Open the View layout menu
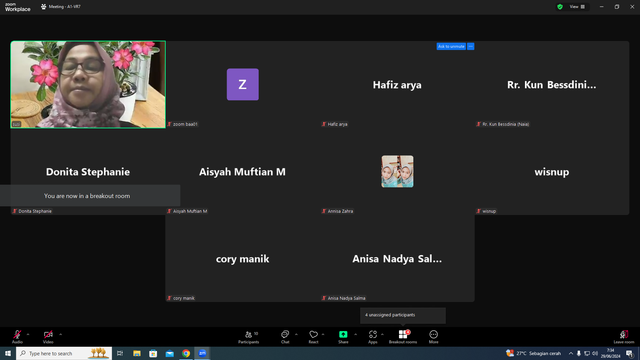 tap(577, 7)
